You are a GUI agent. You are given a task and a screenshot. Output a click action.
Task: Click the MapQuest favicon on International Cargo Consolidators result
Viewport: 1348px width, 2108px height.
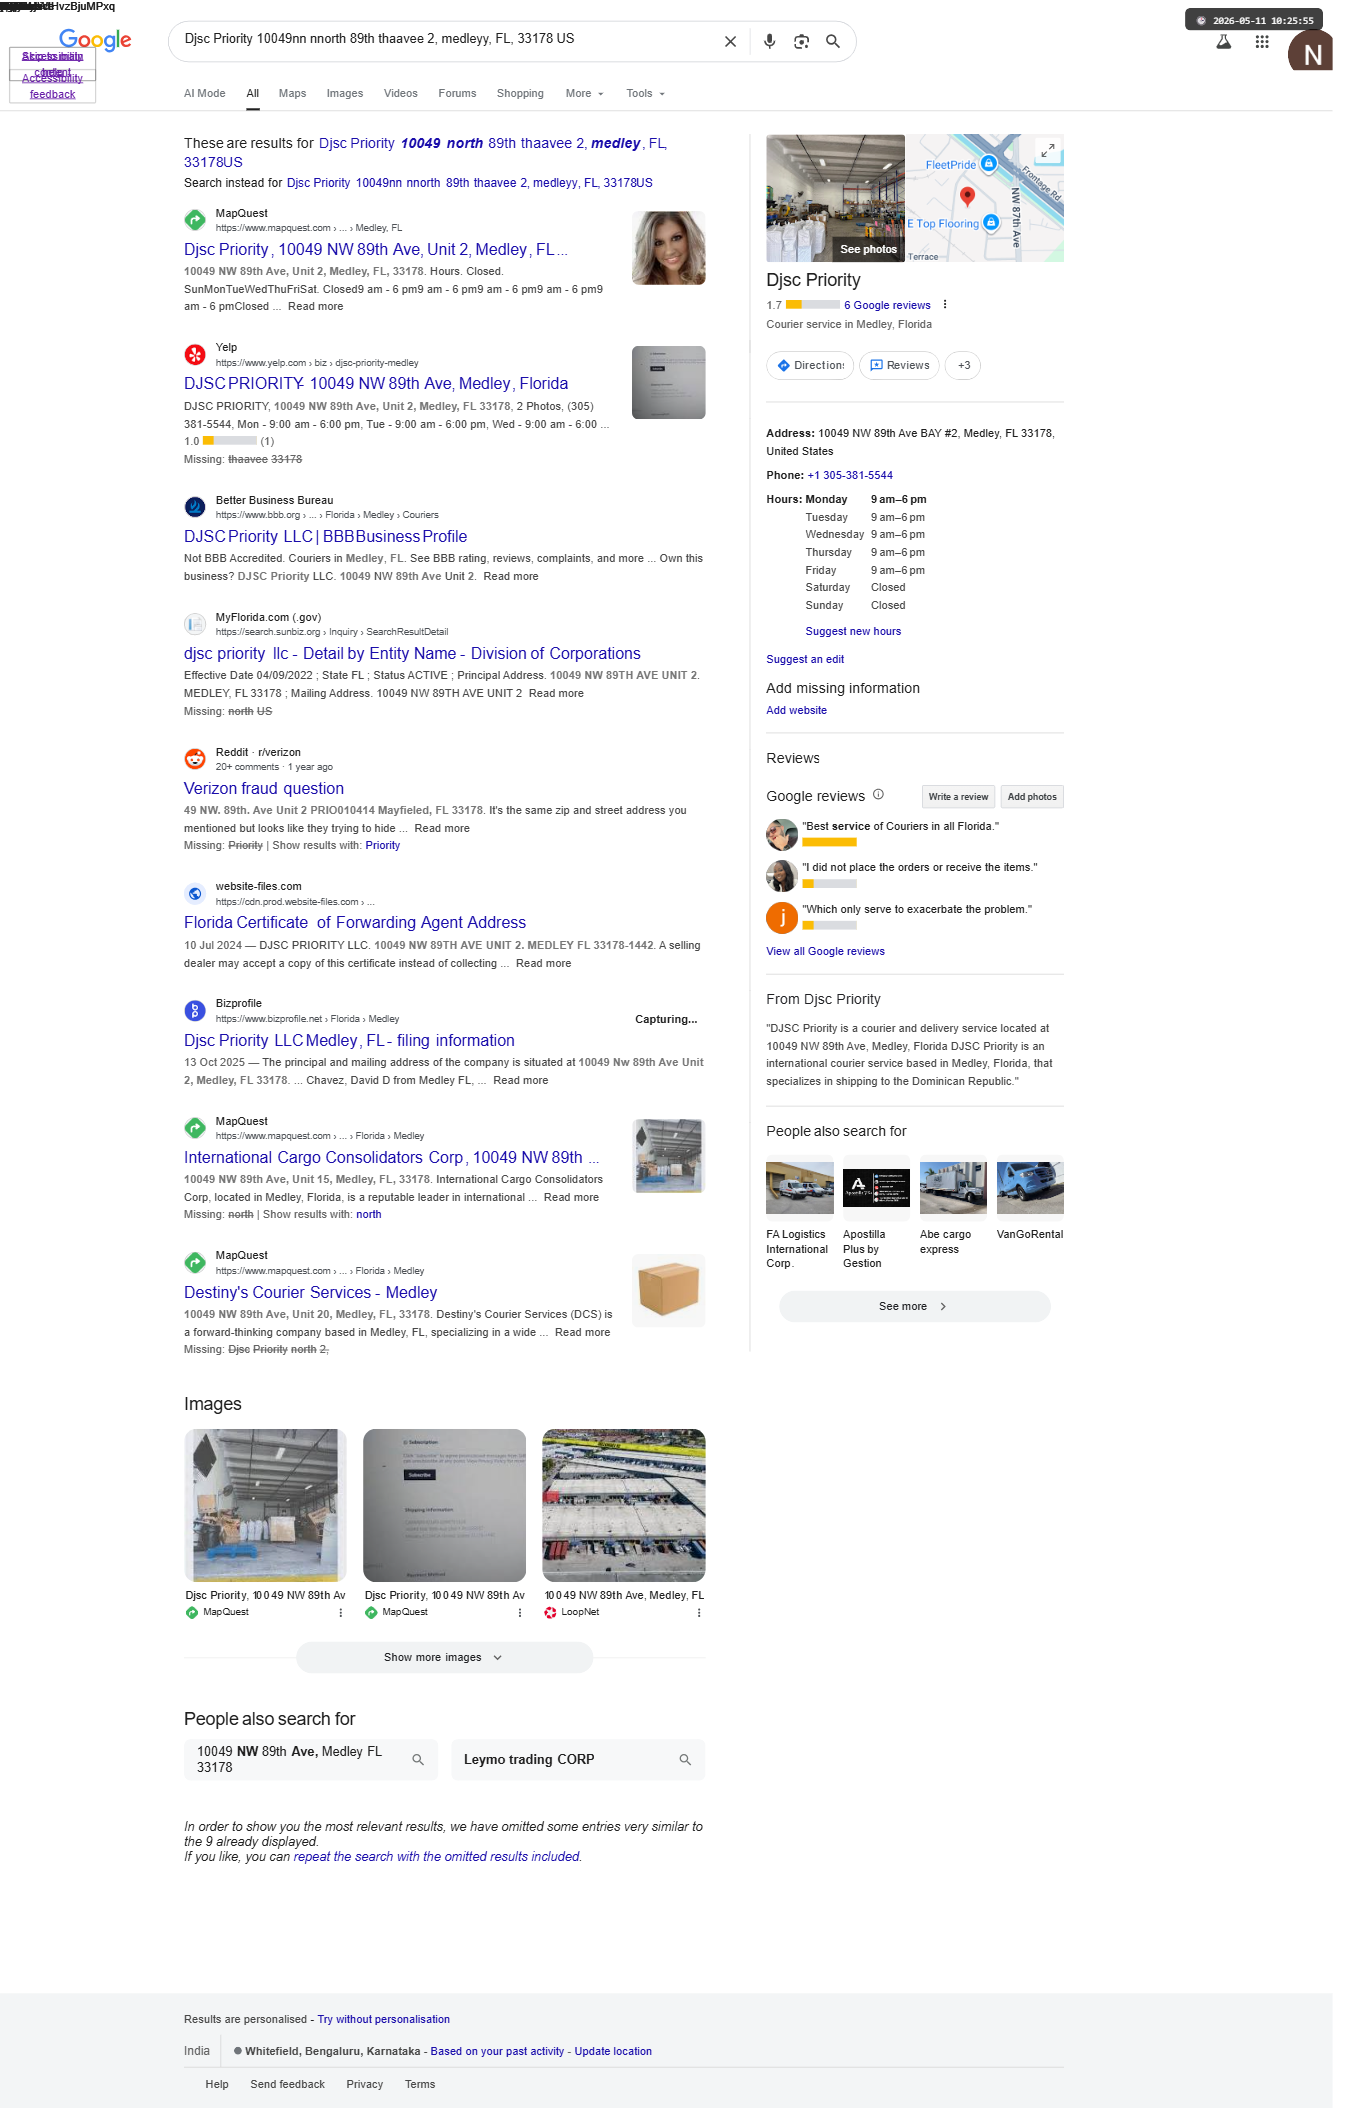pyautogui.click(x=195, y=1128)
